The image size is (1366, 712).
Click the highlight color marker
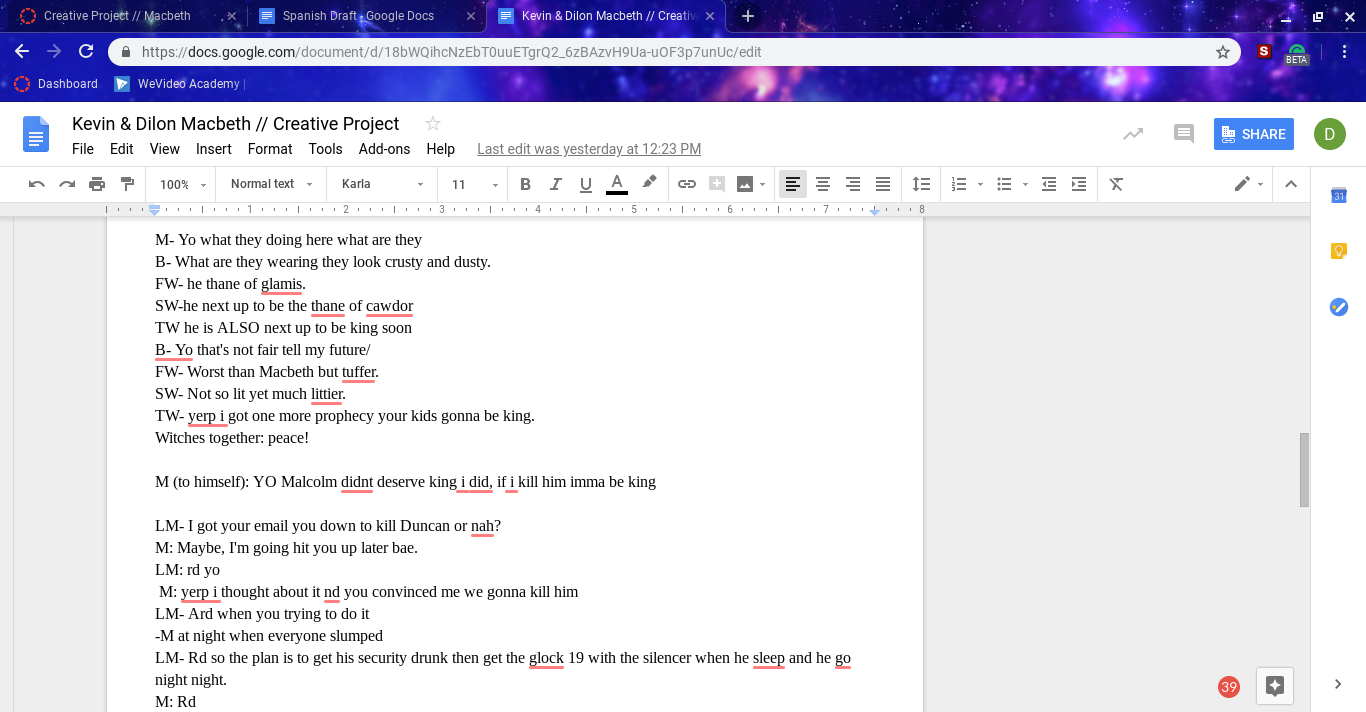click(x=649, y=183)
